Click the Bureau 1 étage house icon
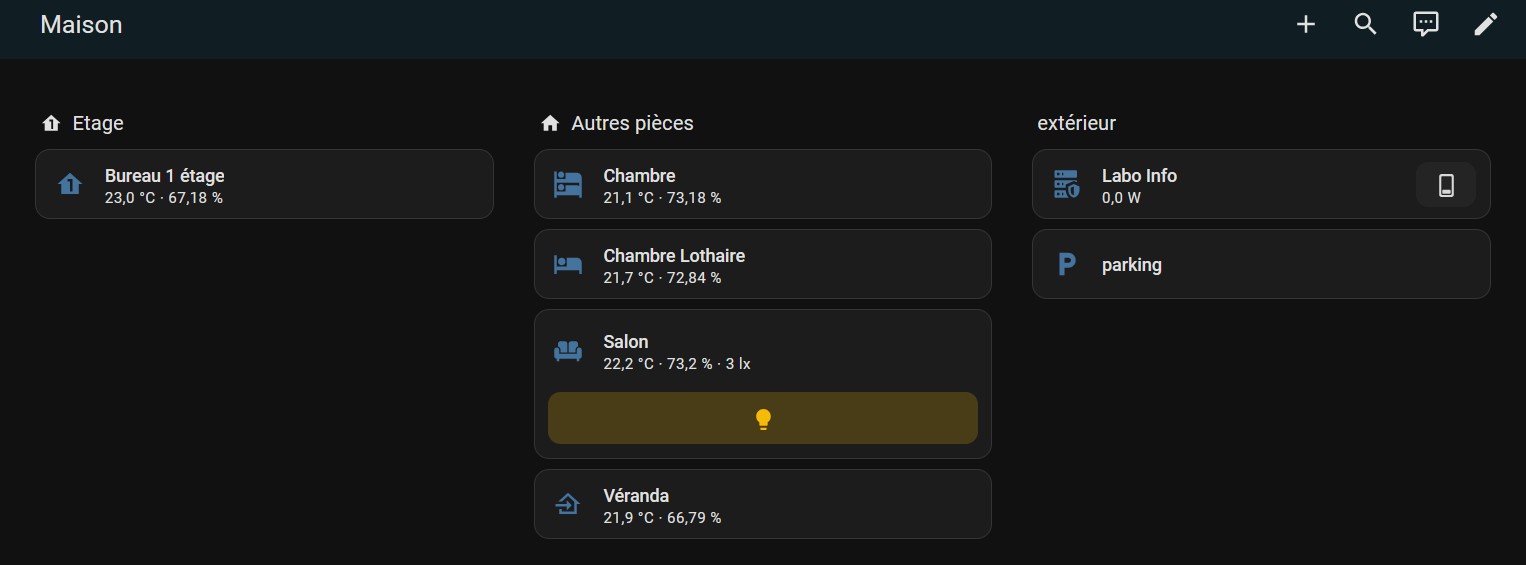The image size is (1526, 565). (69, 184)
